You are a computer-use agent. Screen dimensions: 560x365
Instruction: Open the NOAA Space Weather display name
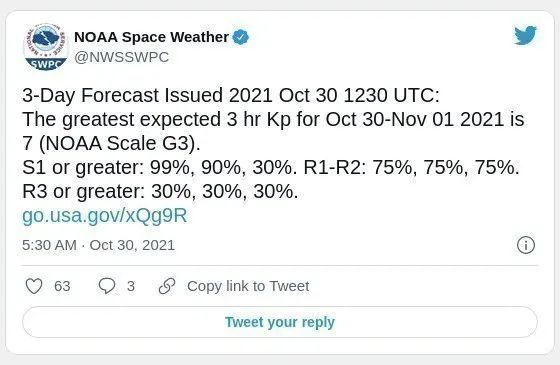pos(151,37)
